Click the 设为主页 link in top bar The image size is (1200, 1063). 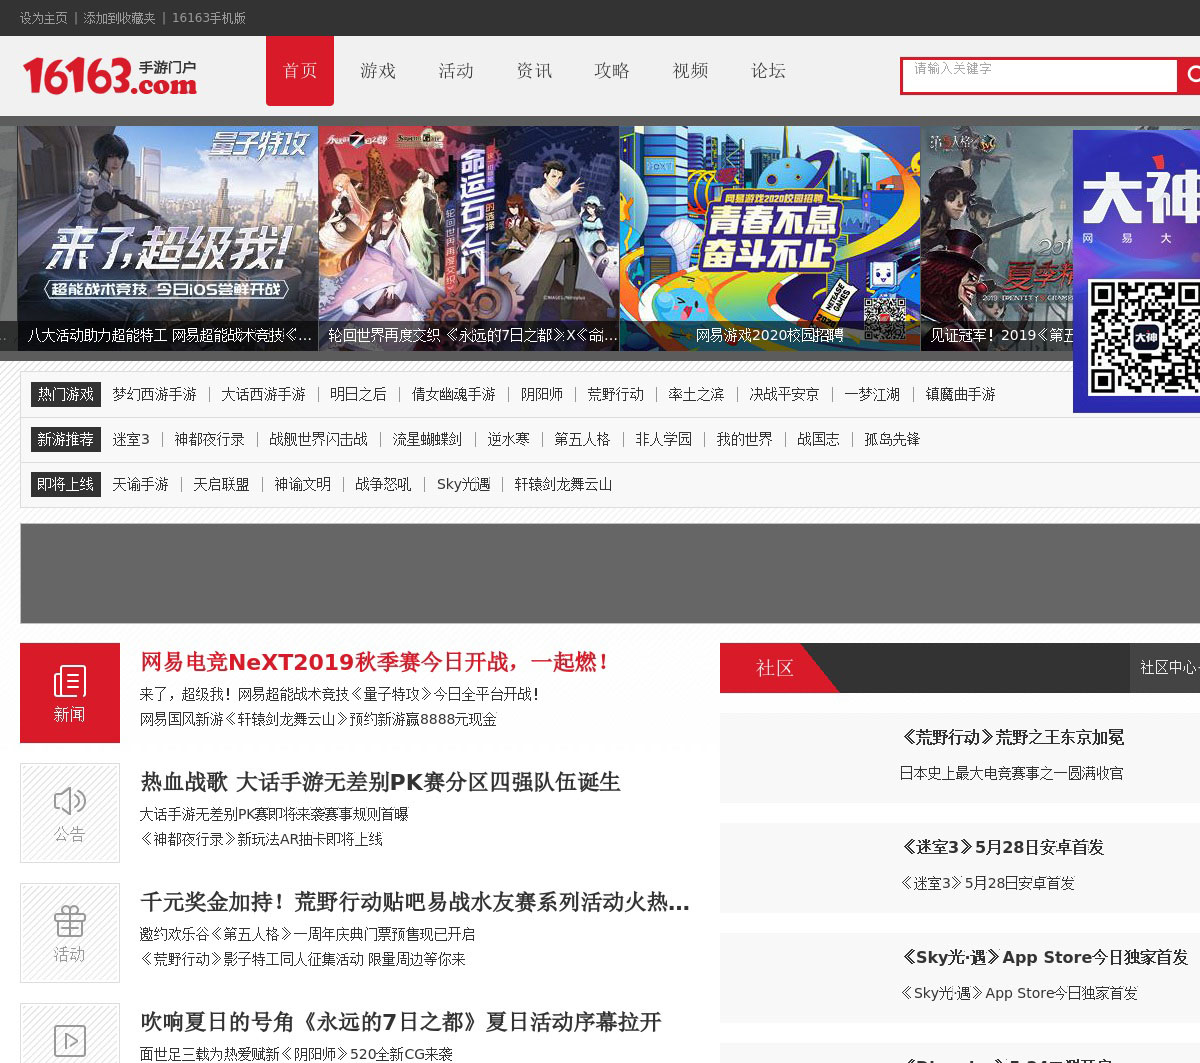(44, 18)
